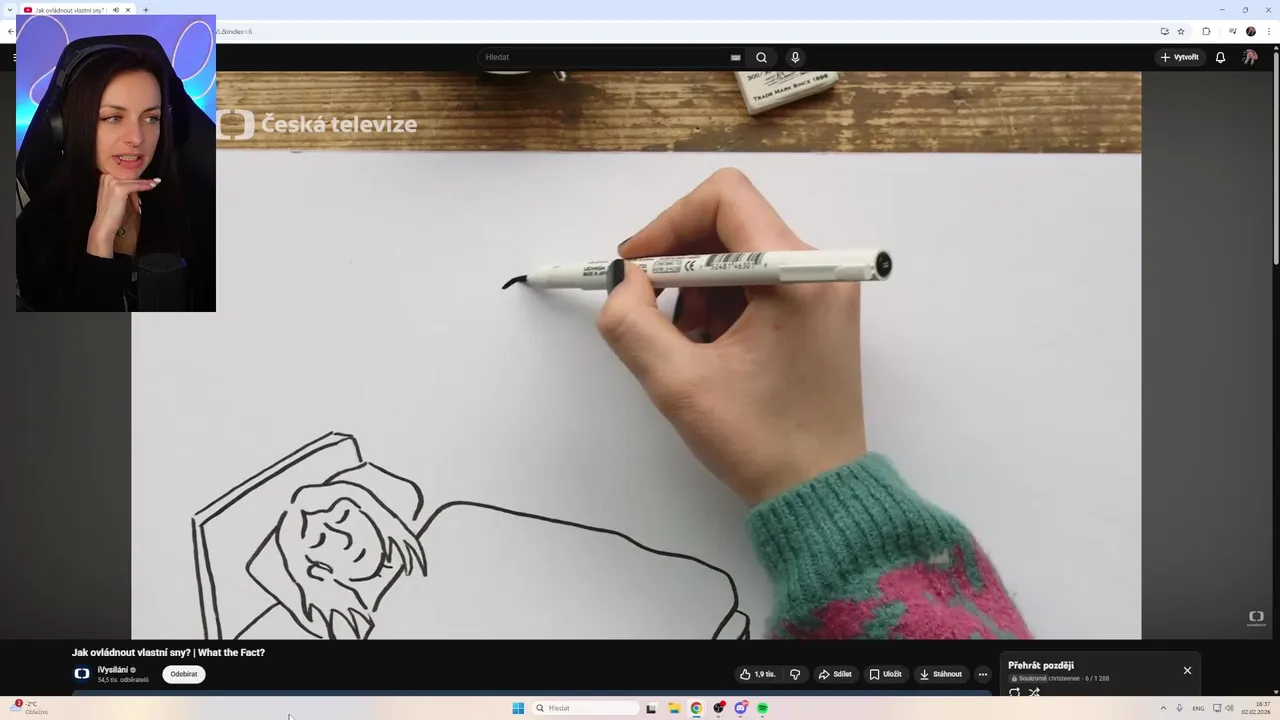This screenshot has height=720, width=1280.
Task: Close the YouTube browser tab
Action: point(128,10)
